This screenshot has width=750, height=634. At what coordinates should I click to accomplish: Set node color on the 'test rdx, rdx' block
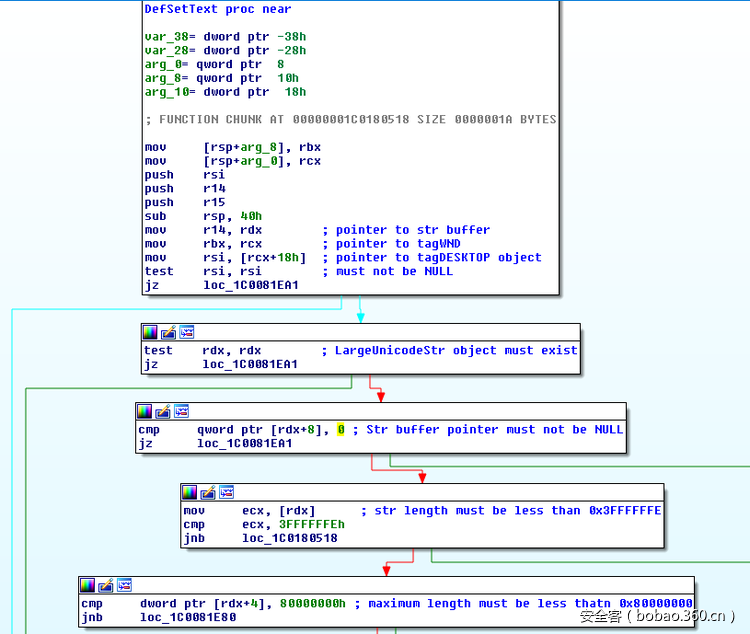click(x=150, y=332)
